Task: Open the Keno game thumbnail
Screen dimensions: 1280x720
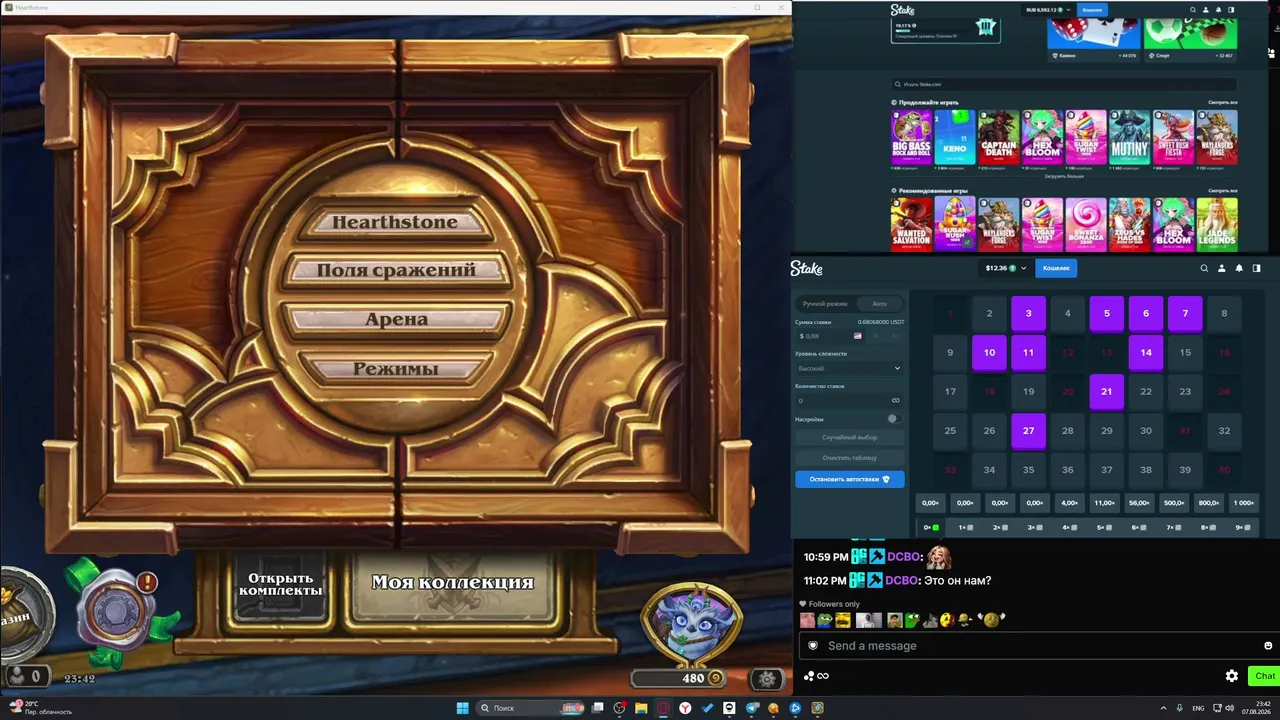Action: pyautogui.click(x=955, y=137)
